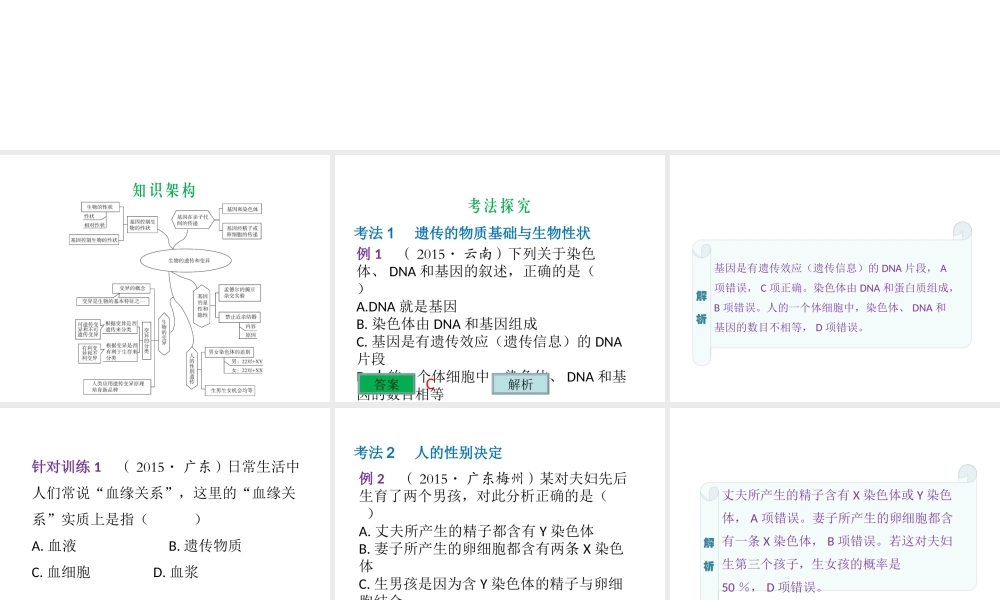1000x600 pixels.
Task: Select option B. 妻子所产生的卵细胞 text
Action: [x=490, y=557]
